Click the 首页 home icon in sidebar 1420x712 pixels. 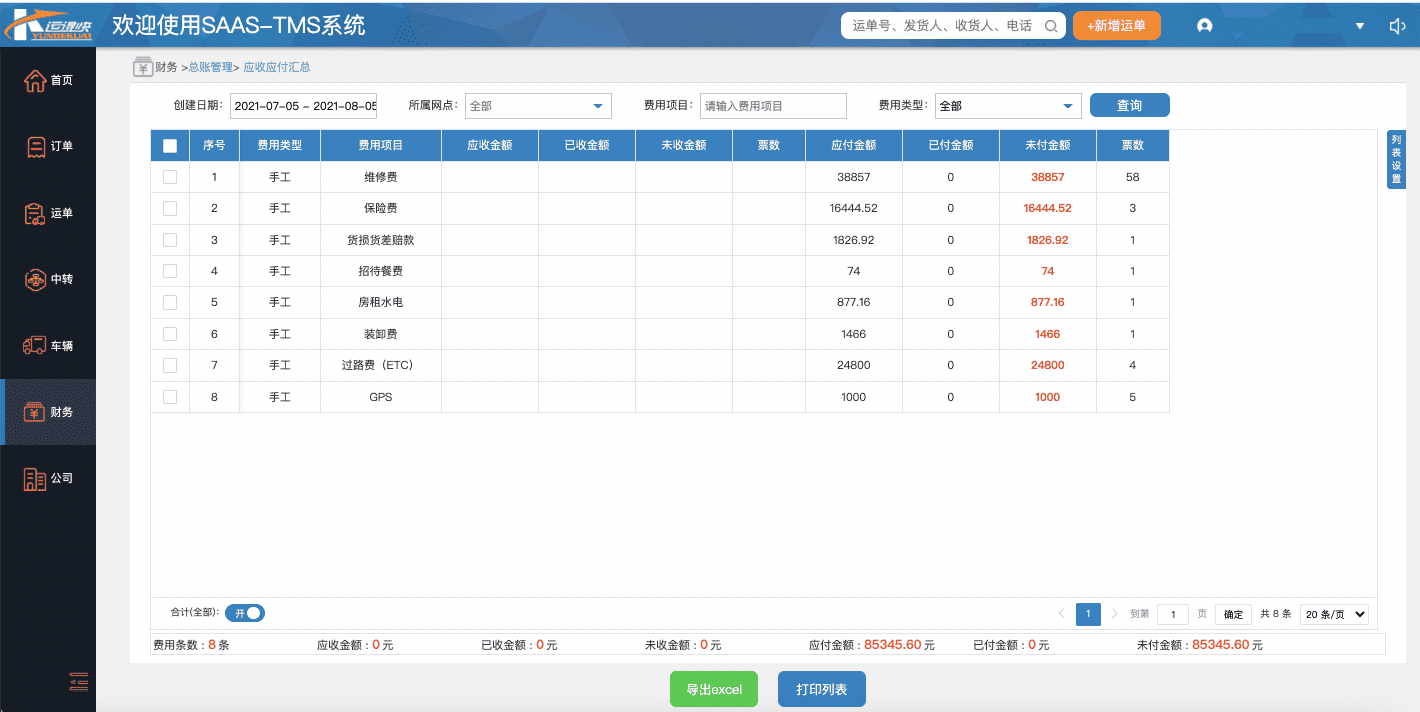click(x=35, y=80)
